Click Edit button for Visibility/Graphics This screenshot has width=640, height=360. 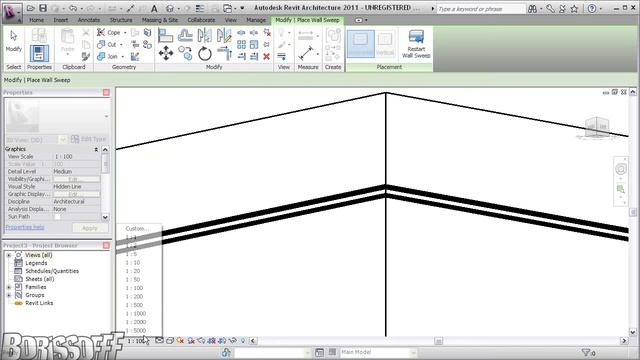(x=76, y=179)
